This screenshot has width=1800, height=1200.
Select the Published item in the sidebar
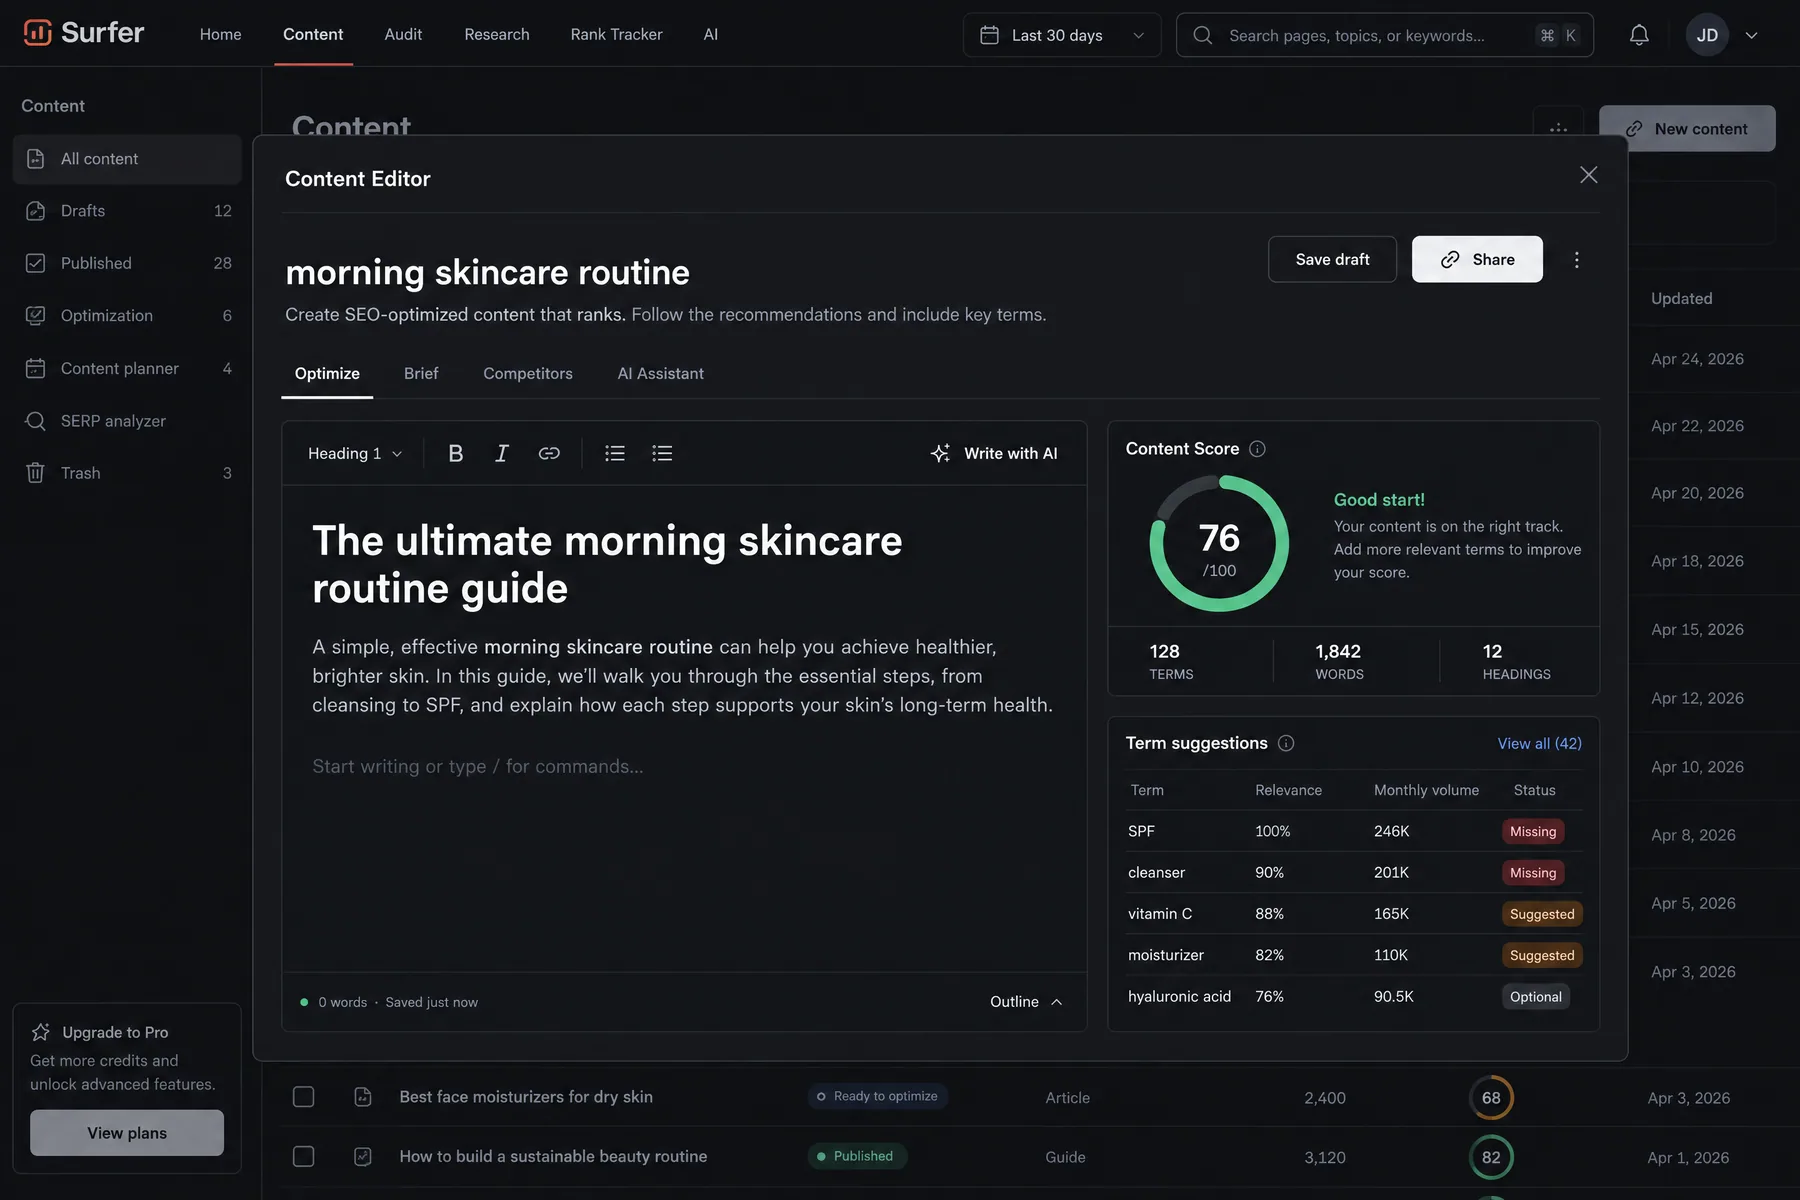[127, 263]
